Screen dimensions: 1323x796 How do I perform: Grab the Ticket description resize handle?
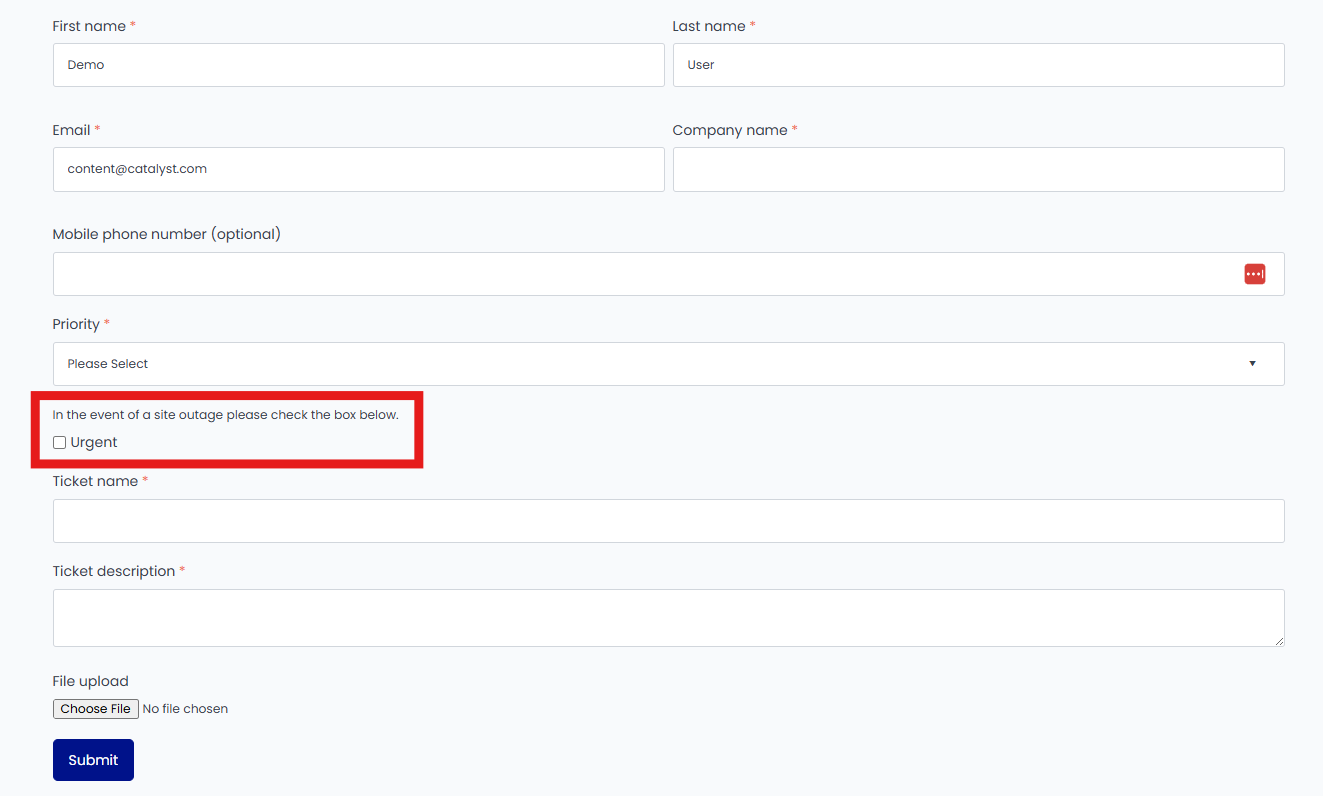1278,640
